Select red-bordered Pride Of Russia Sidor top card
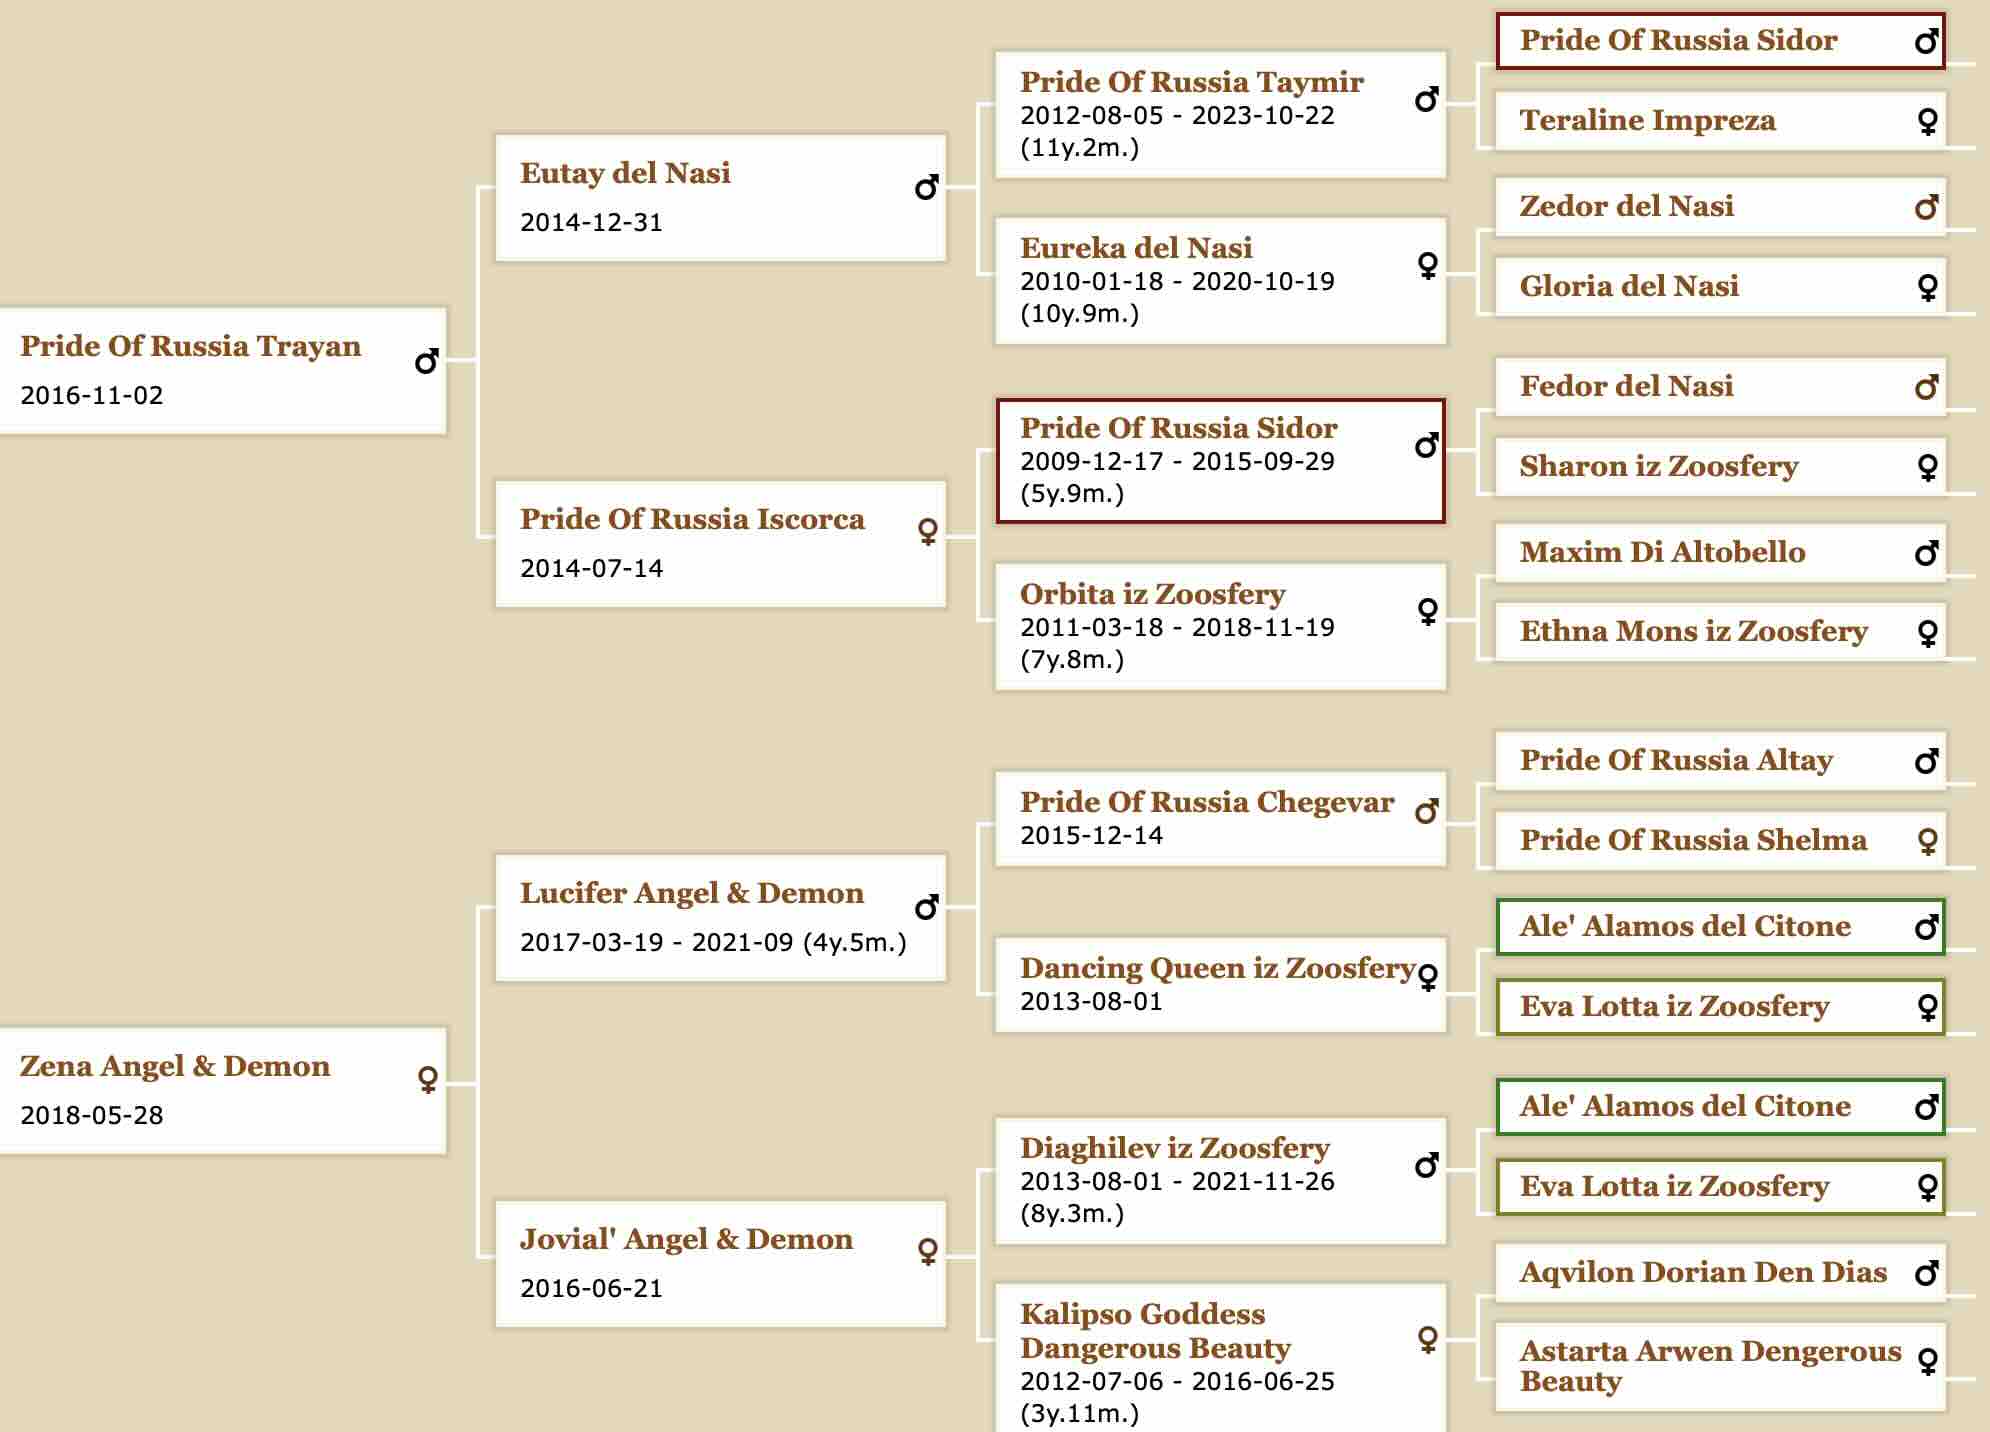Viewport: 1990px width, 1432px height. coord(1720,41)
